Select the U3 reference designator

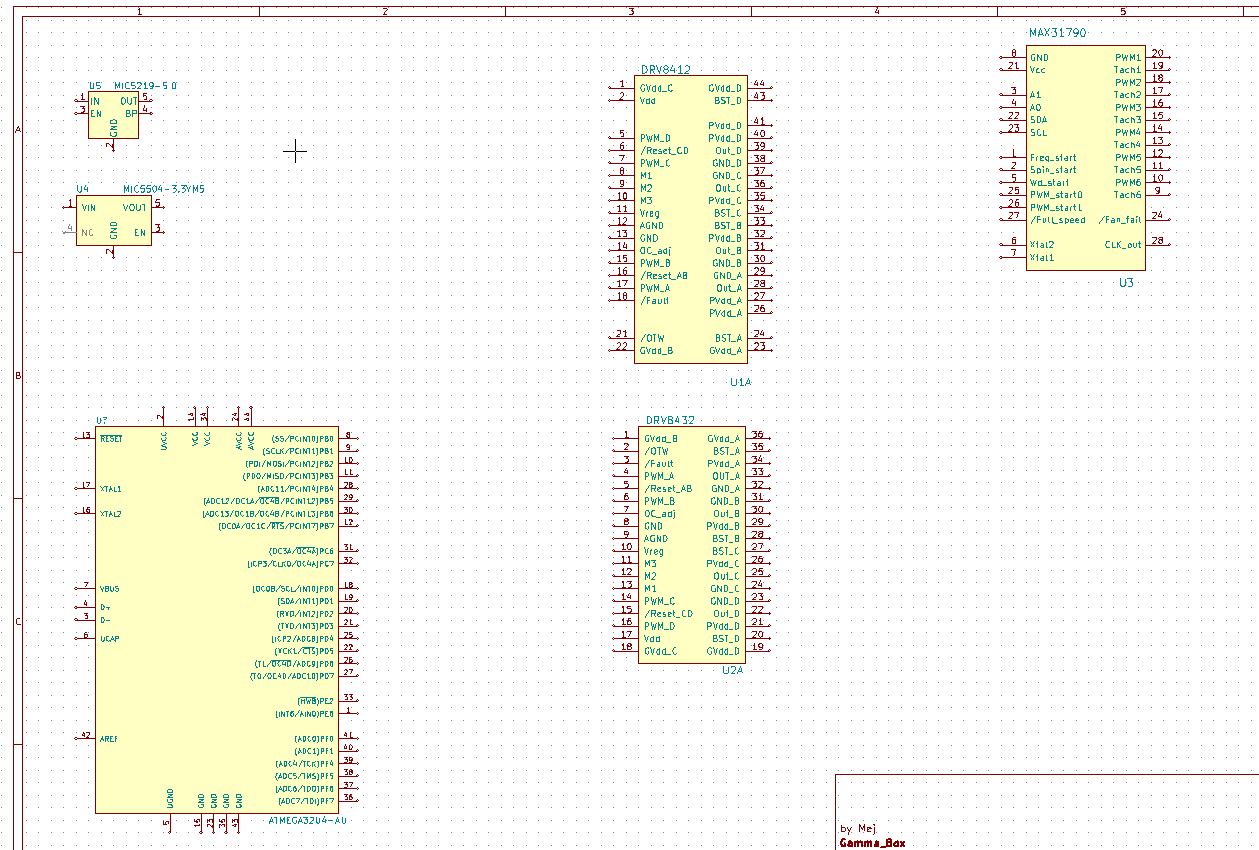1126,283
